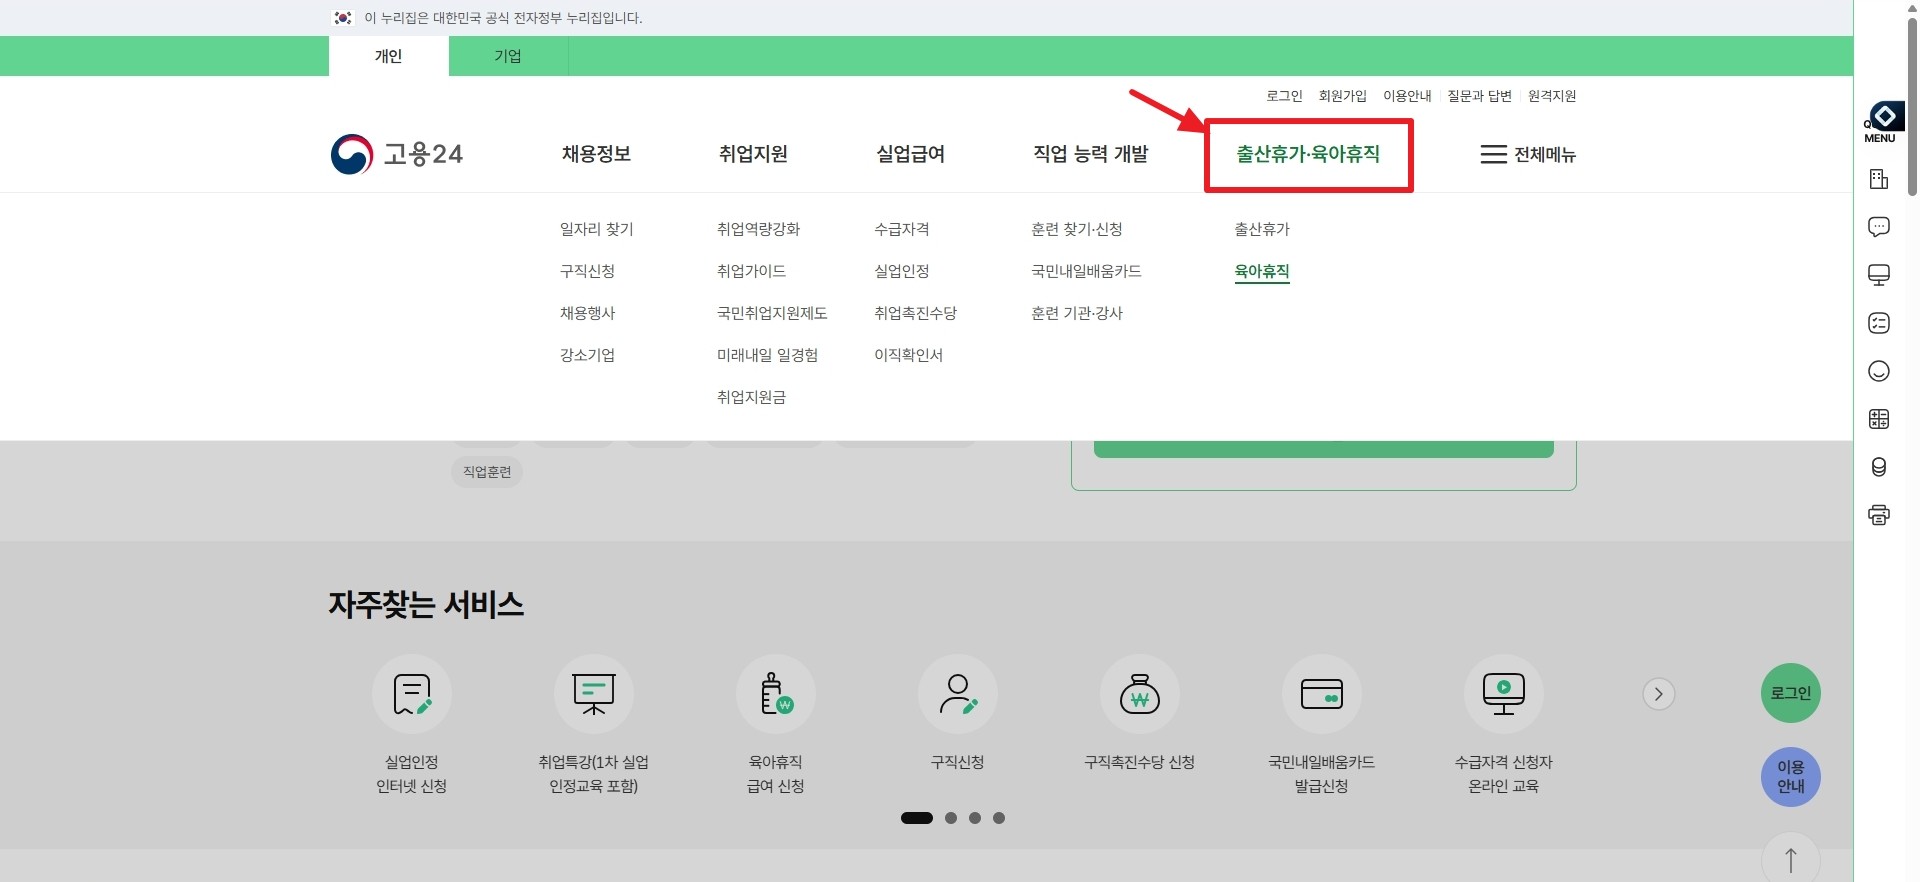The height and width of the screenshot is (882, 1920).
Task: Select 출산휴가 submenu item
Action: [x=1262, y=229]
